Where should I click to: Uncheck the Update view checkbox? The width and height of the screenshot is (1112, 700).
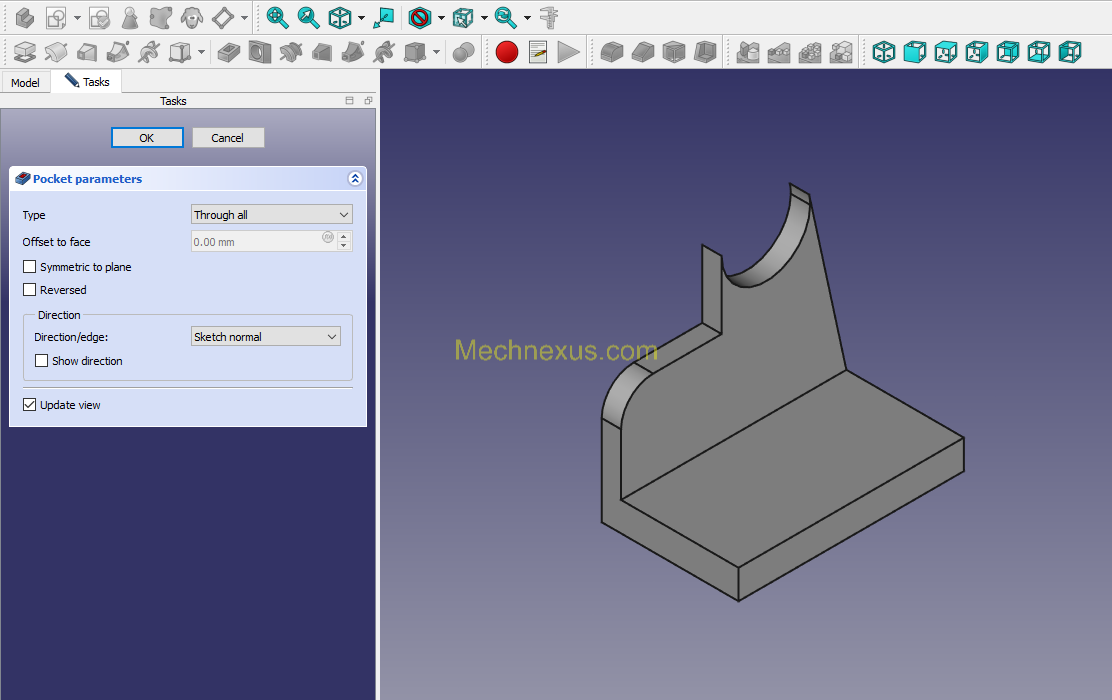pos(29,404)
